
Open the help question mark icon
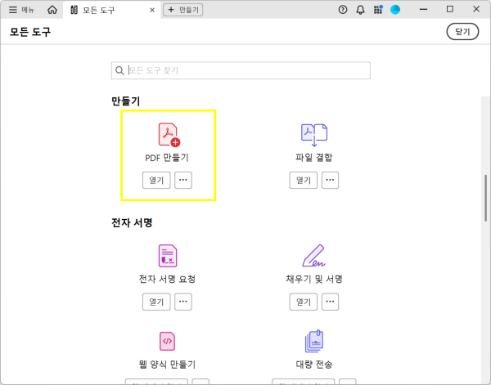click(x=343, y=10)
